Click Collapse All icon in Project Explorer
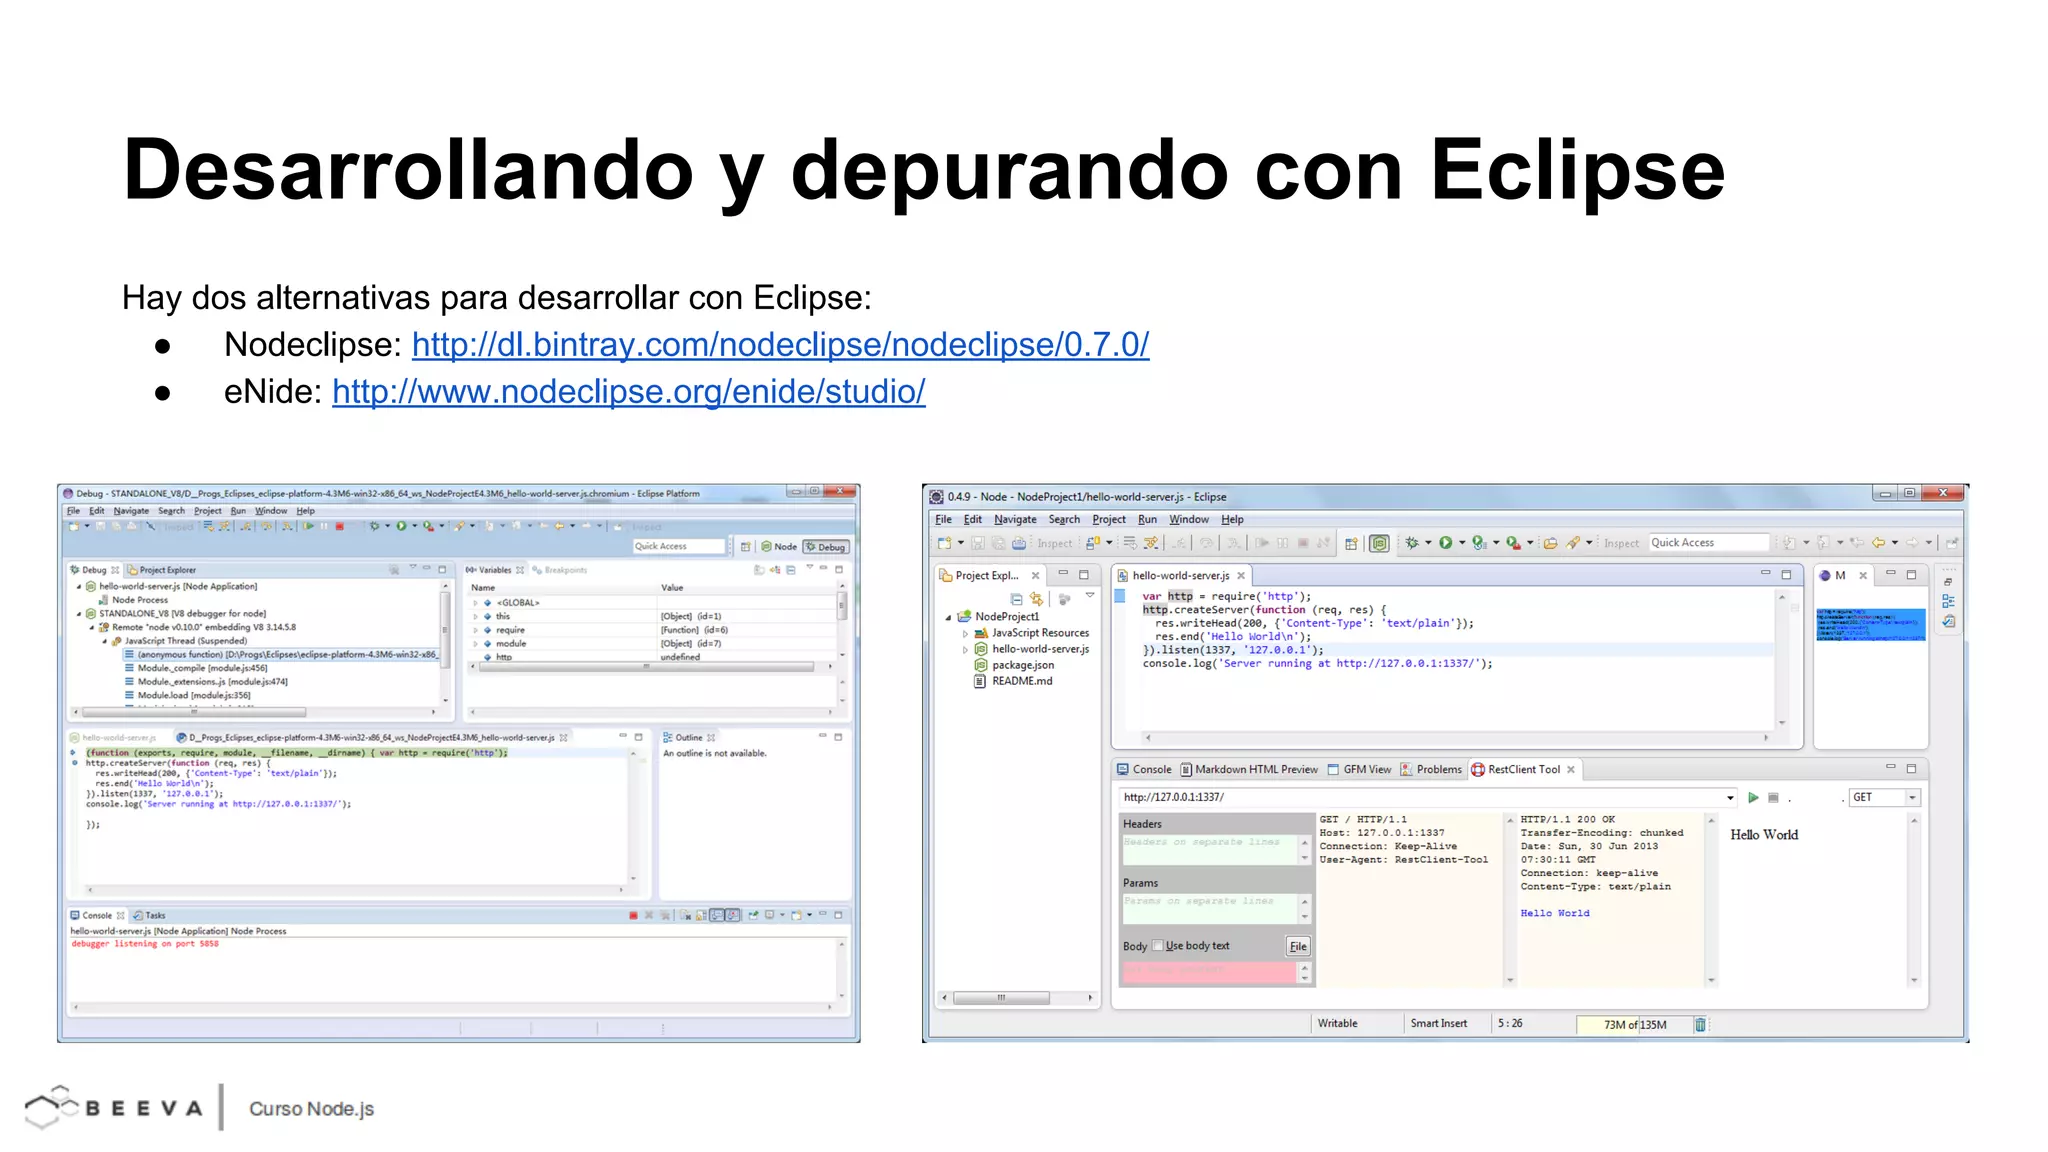2048x1152 pixels. point(1016,599)
